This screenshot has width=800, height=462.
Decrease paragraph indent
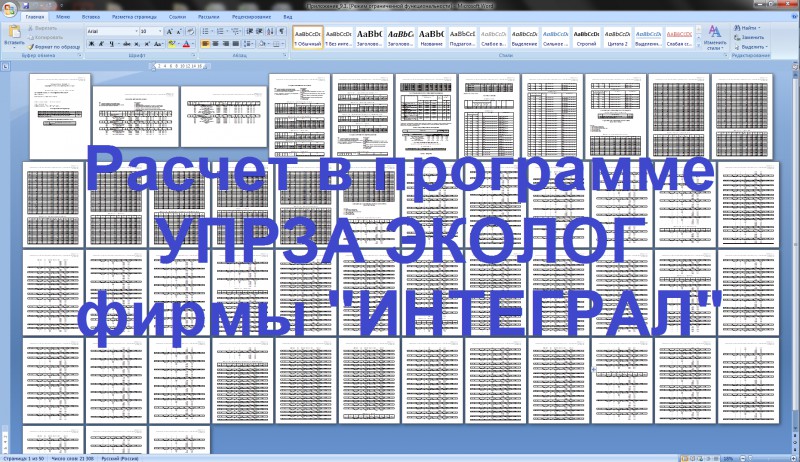click(249, 32)
